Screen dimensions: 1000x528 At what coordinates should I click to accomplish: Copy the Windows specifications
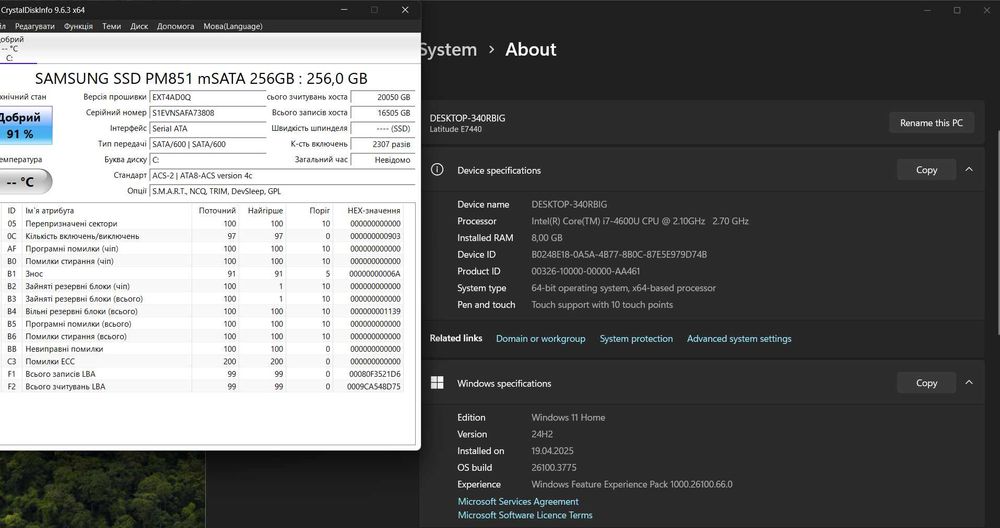tap(926, 383)
